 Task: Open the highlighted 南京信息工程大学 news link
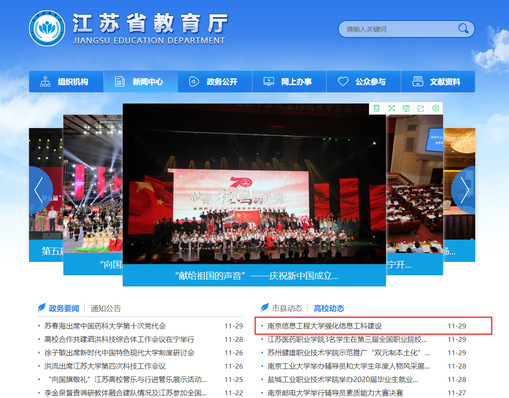(x=325, y=326)
